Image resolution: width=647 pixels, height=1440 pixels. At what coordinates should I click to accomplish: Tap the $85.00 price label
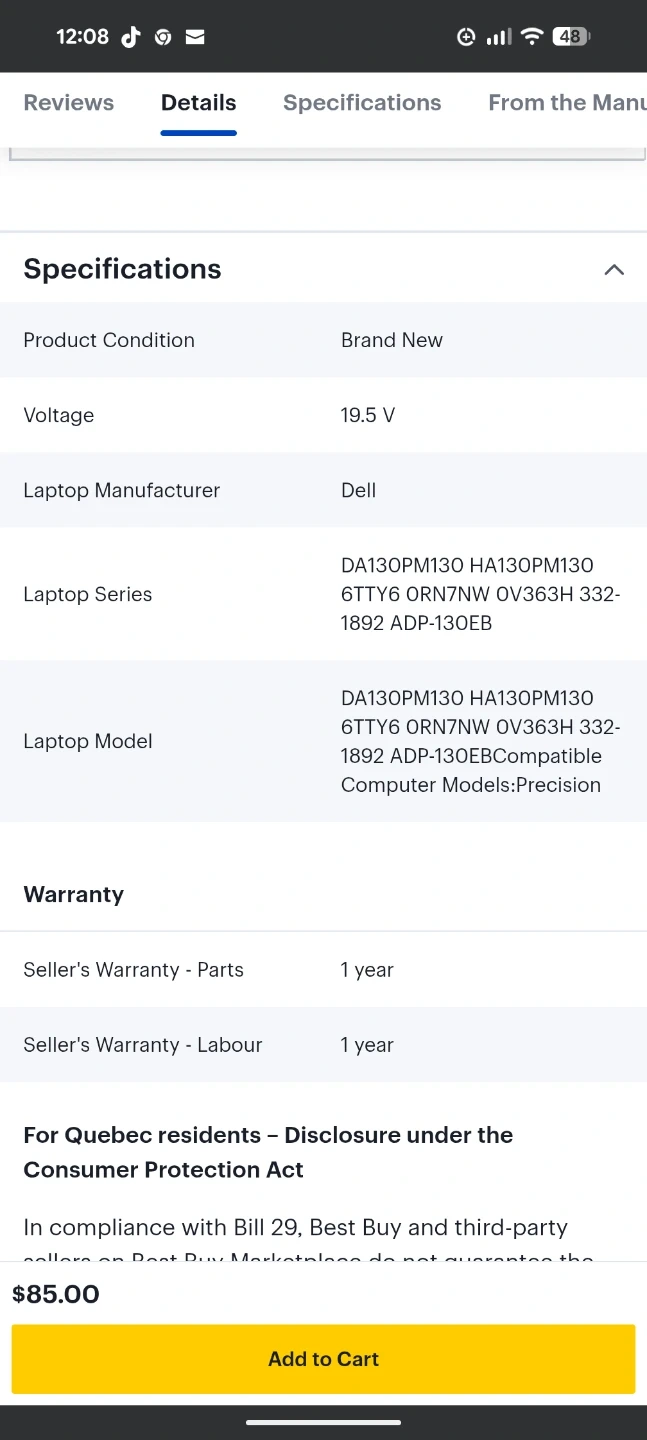[x=56, y=1294]
